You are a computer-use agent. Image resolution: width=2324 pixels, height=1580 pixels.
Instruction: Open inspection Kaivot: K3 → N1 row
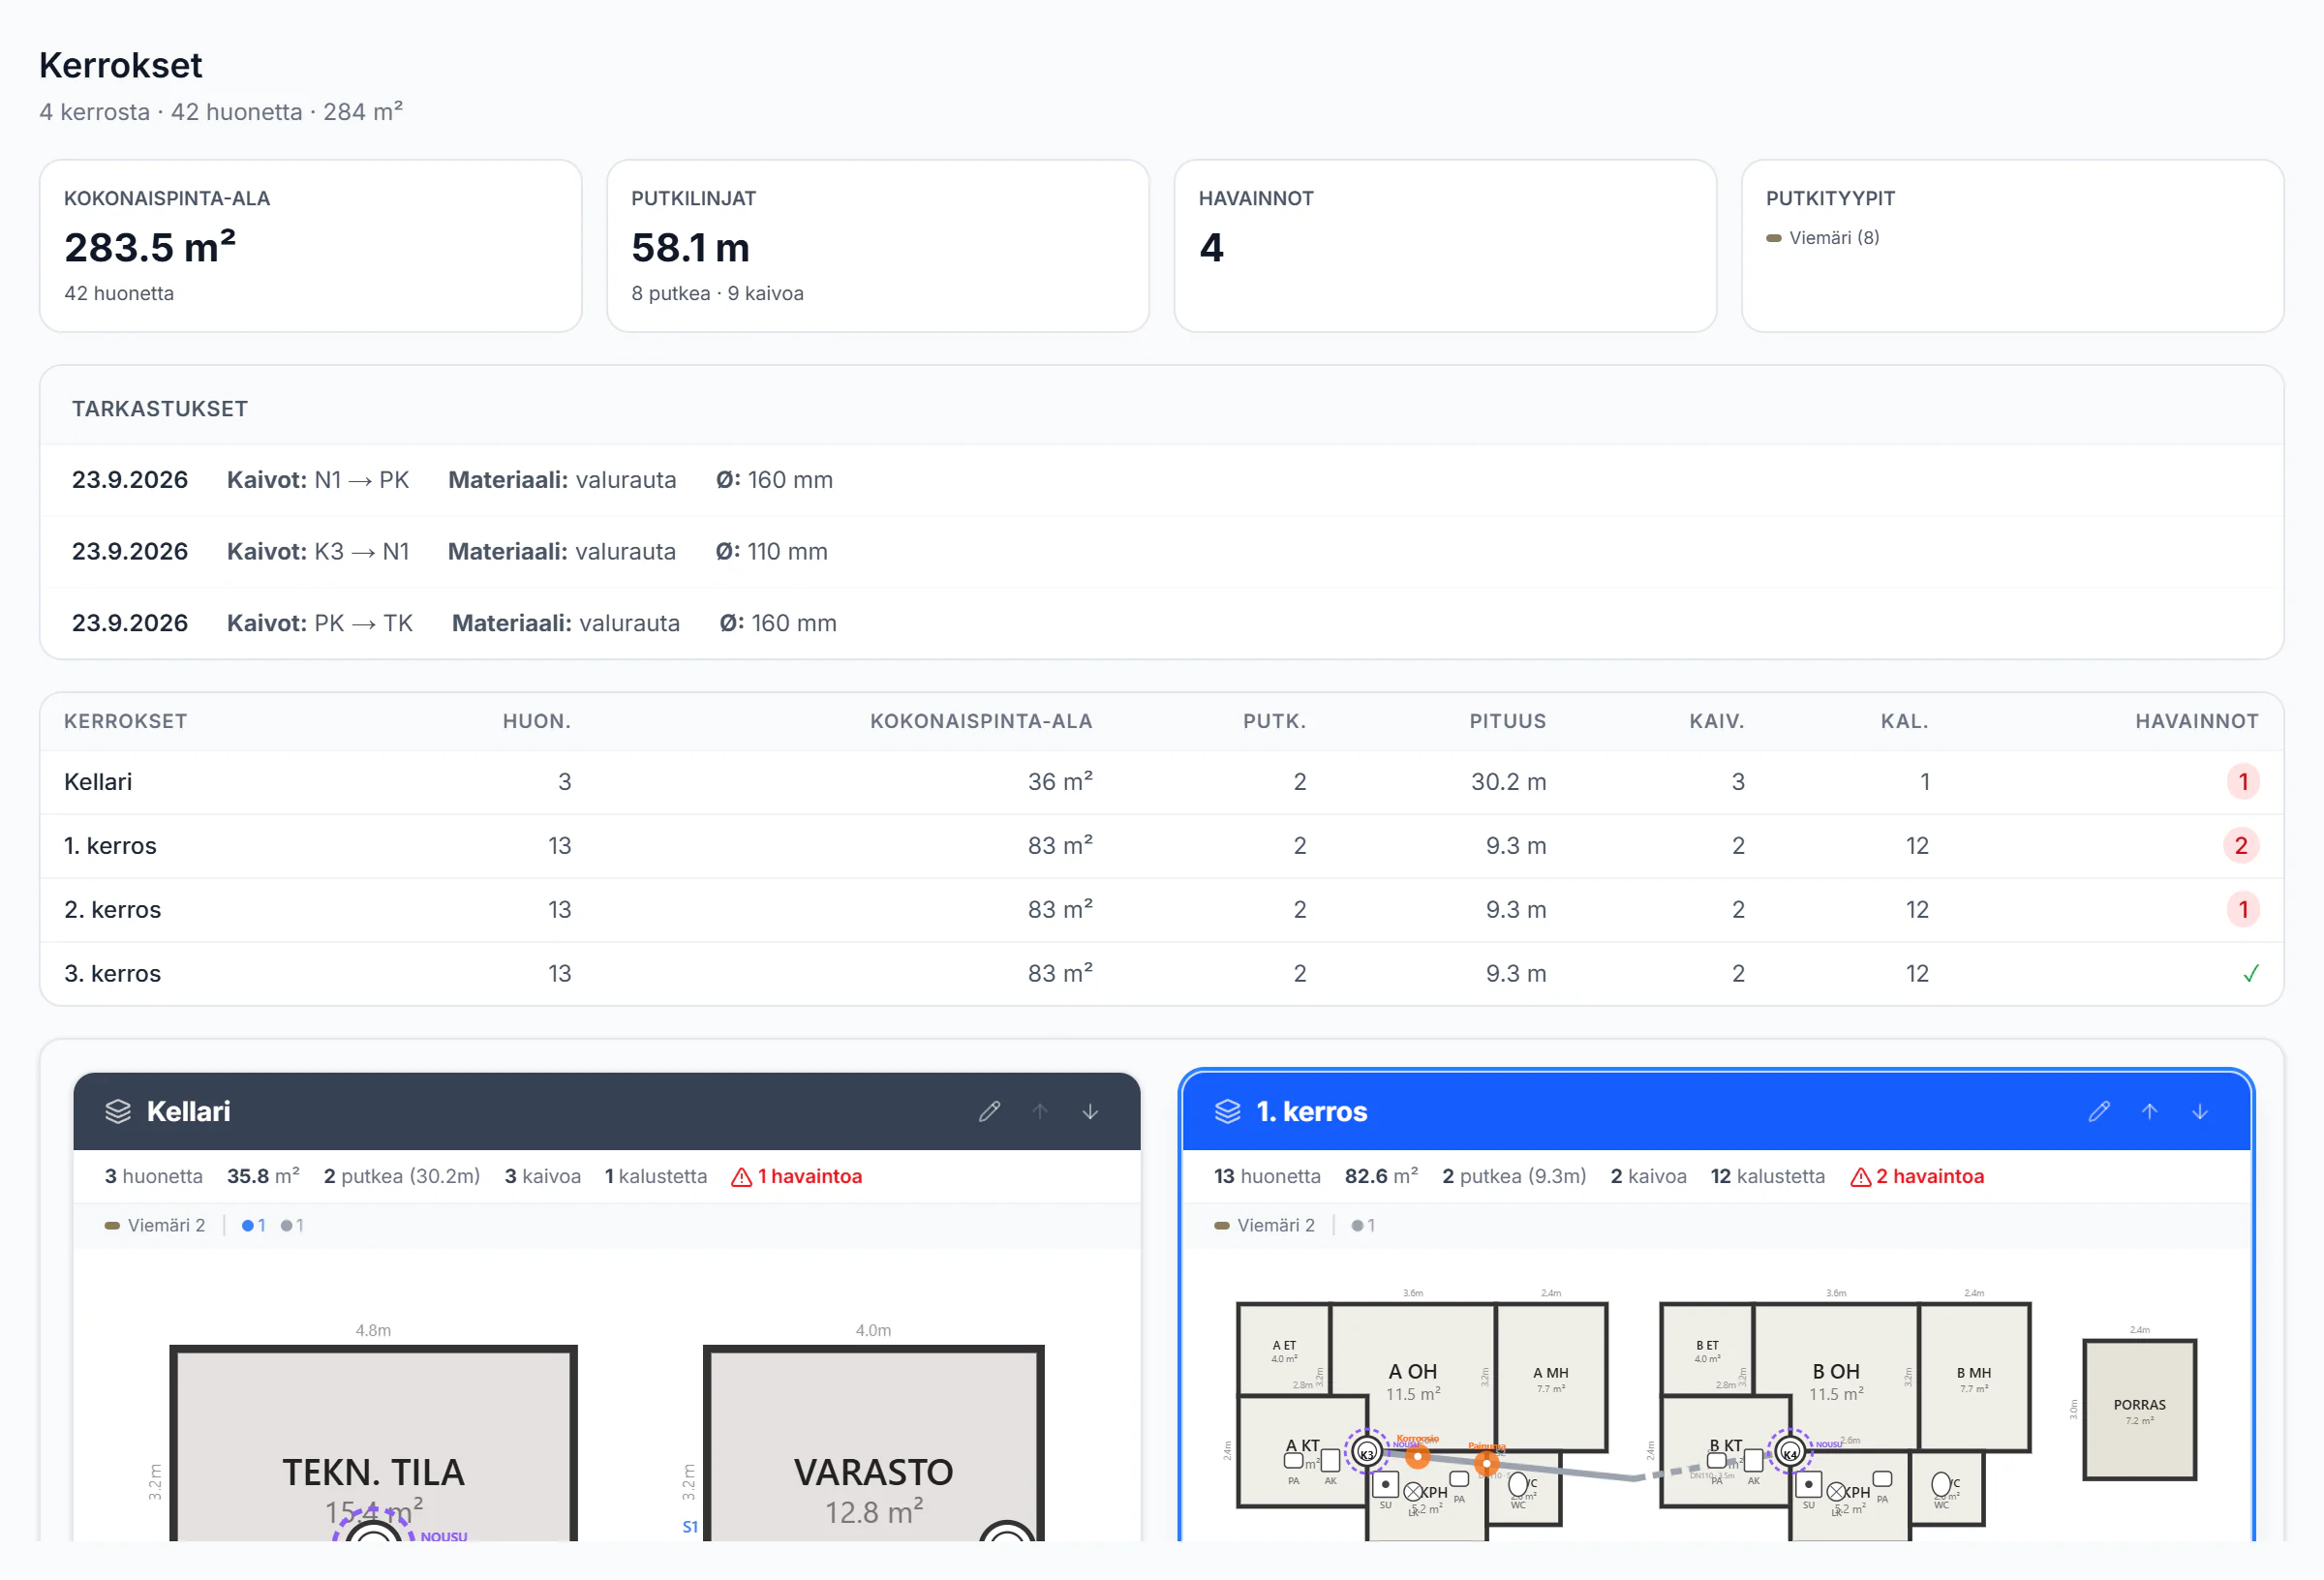point(1161,552)
